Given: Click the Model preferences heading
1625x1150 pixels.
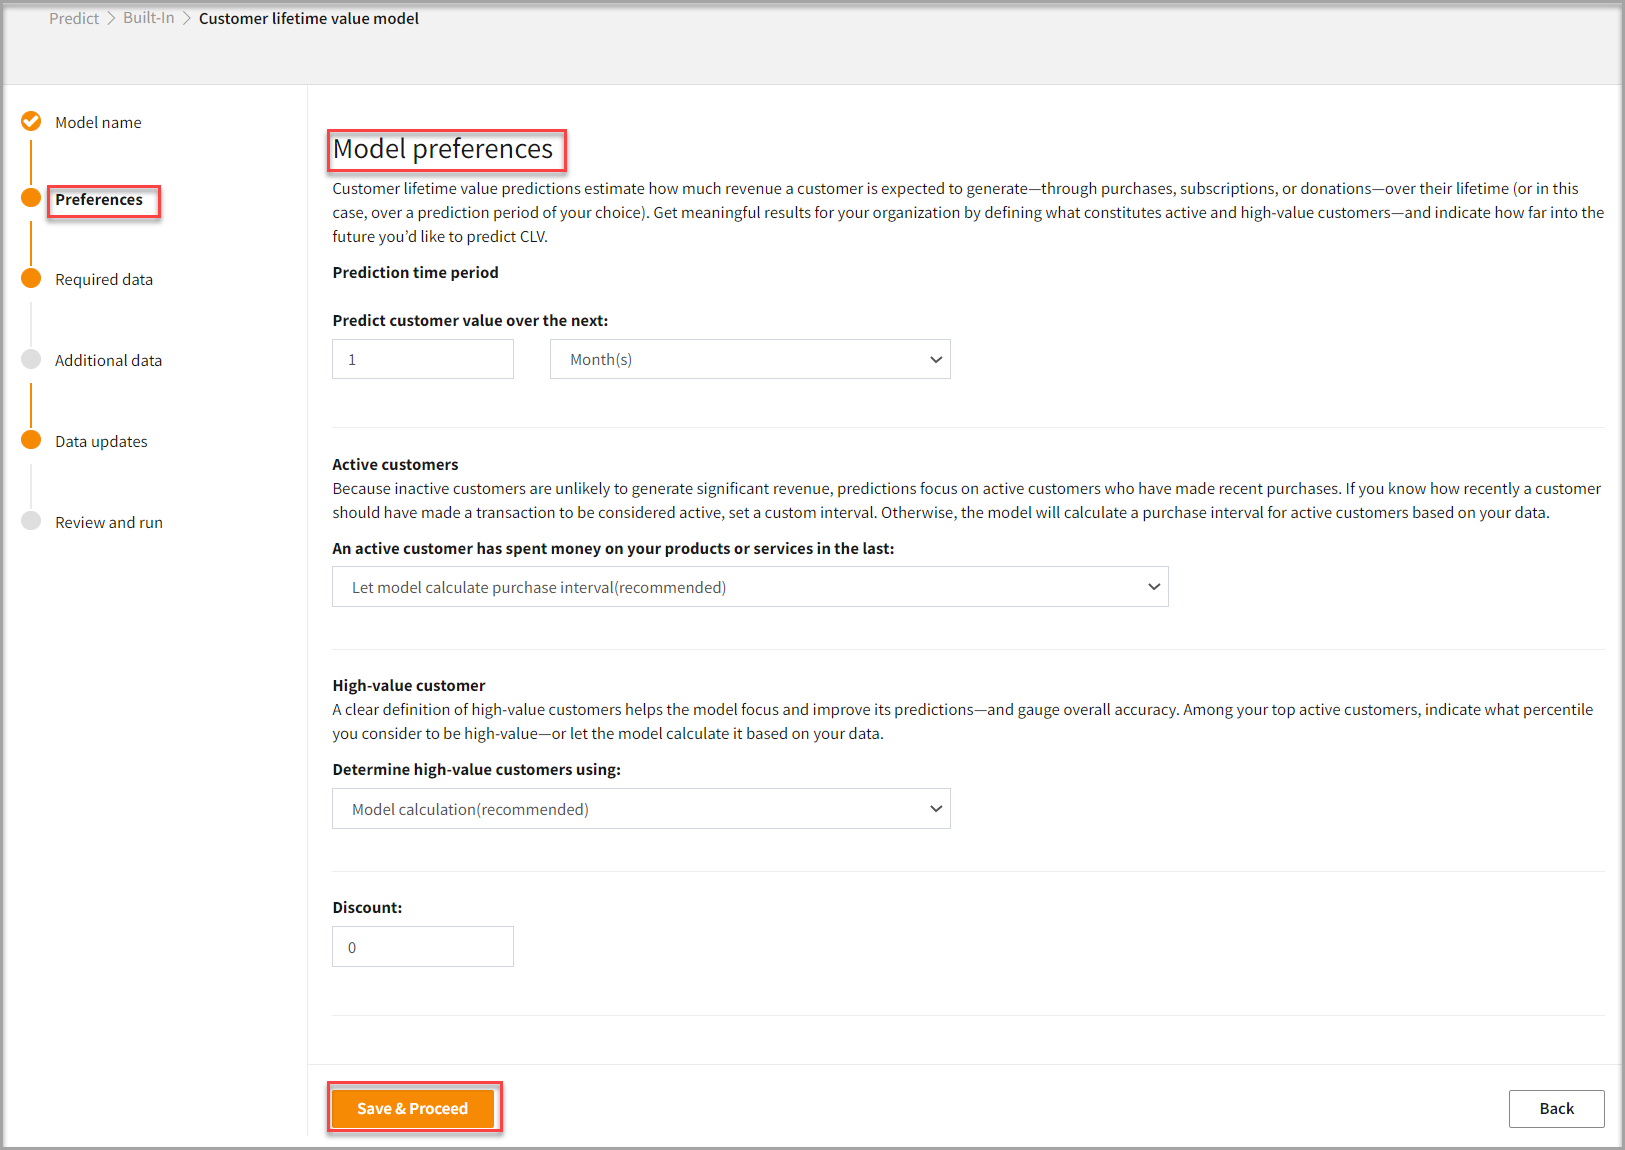Looking at the screenshot, I should (x=443, y=149).
